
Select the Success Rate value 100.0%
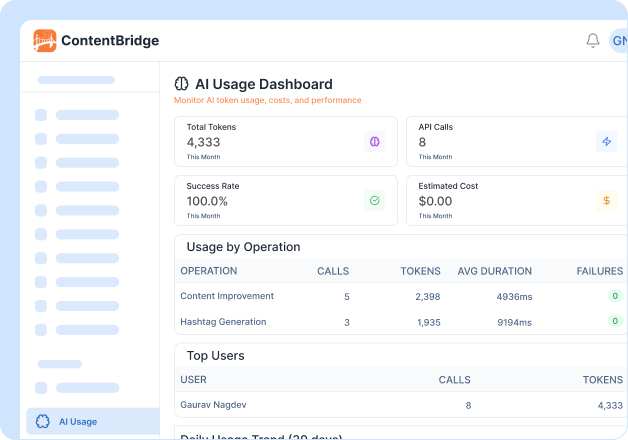(207, 201)
